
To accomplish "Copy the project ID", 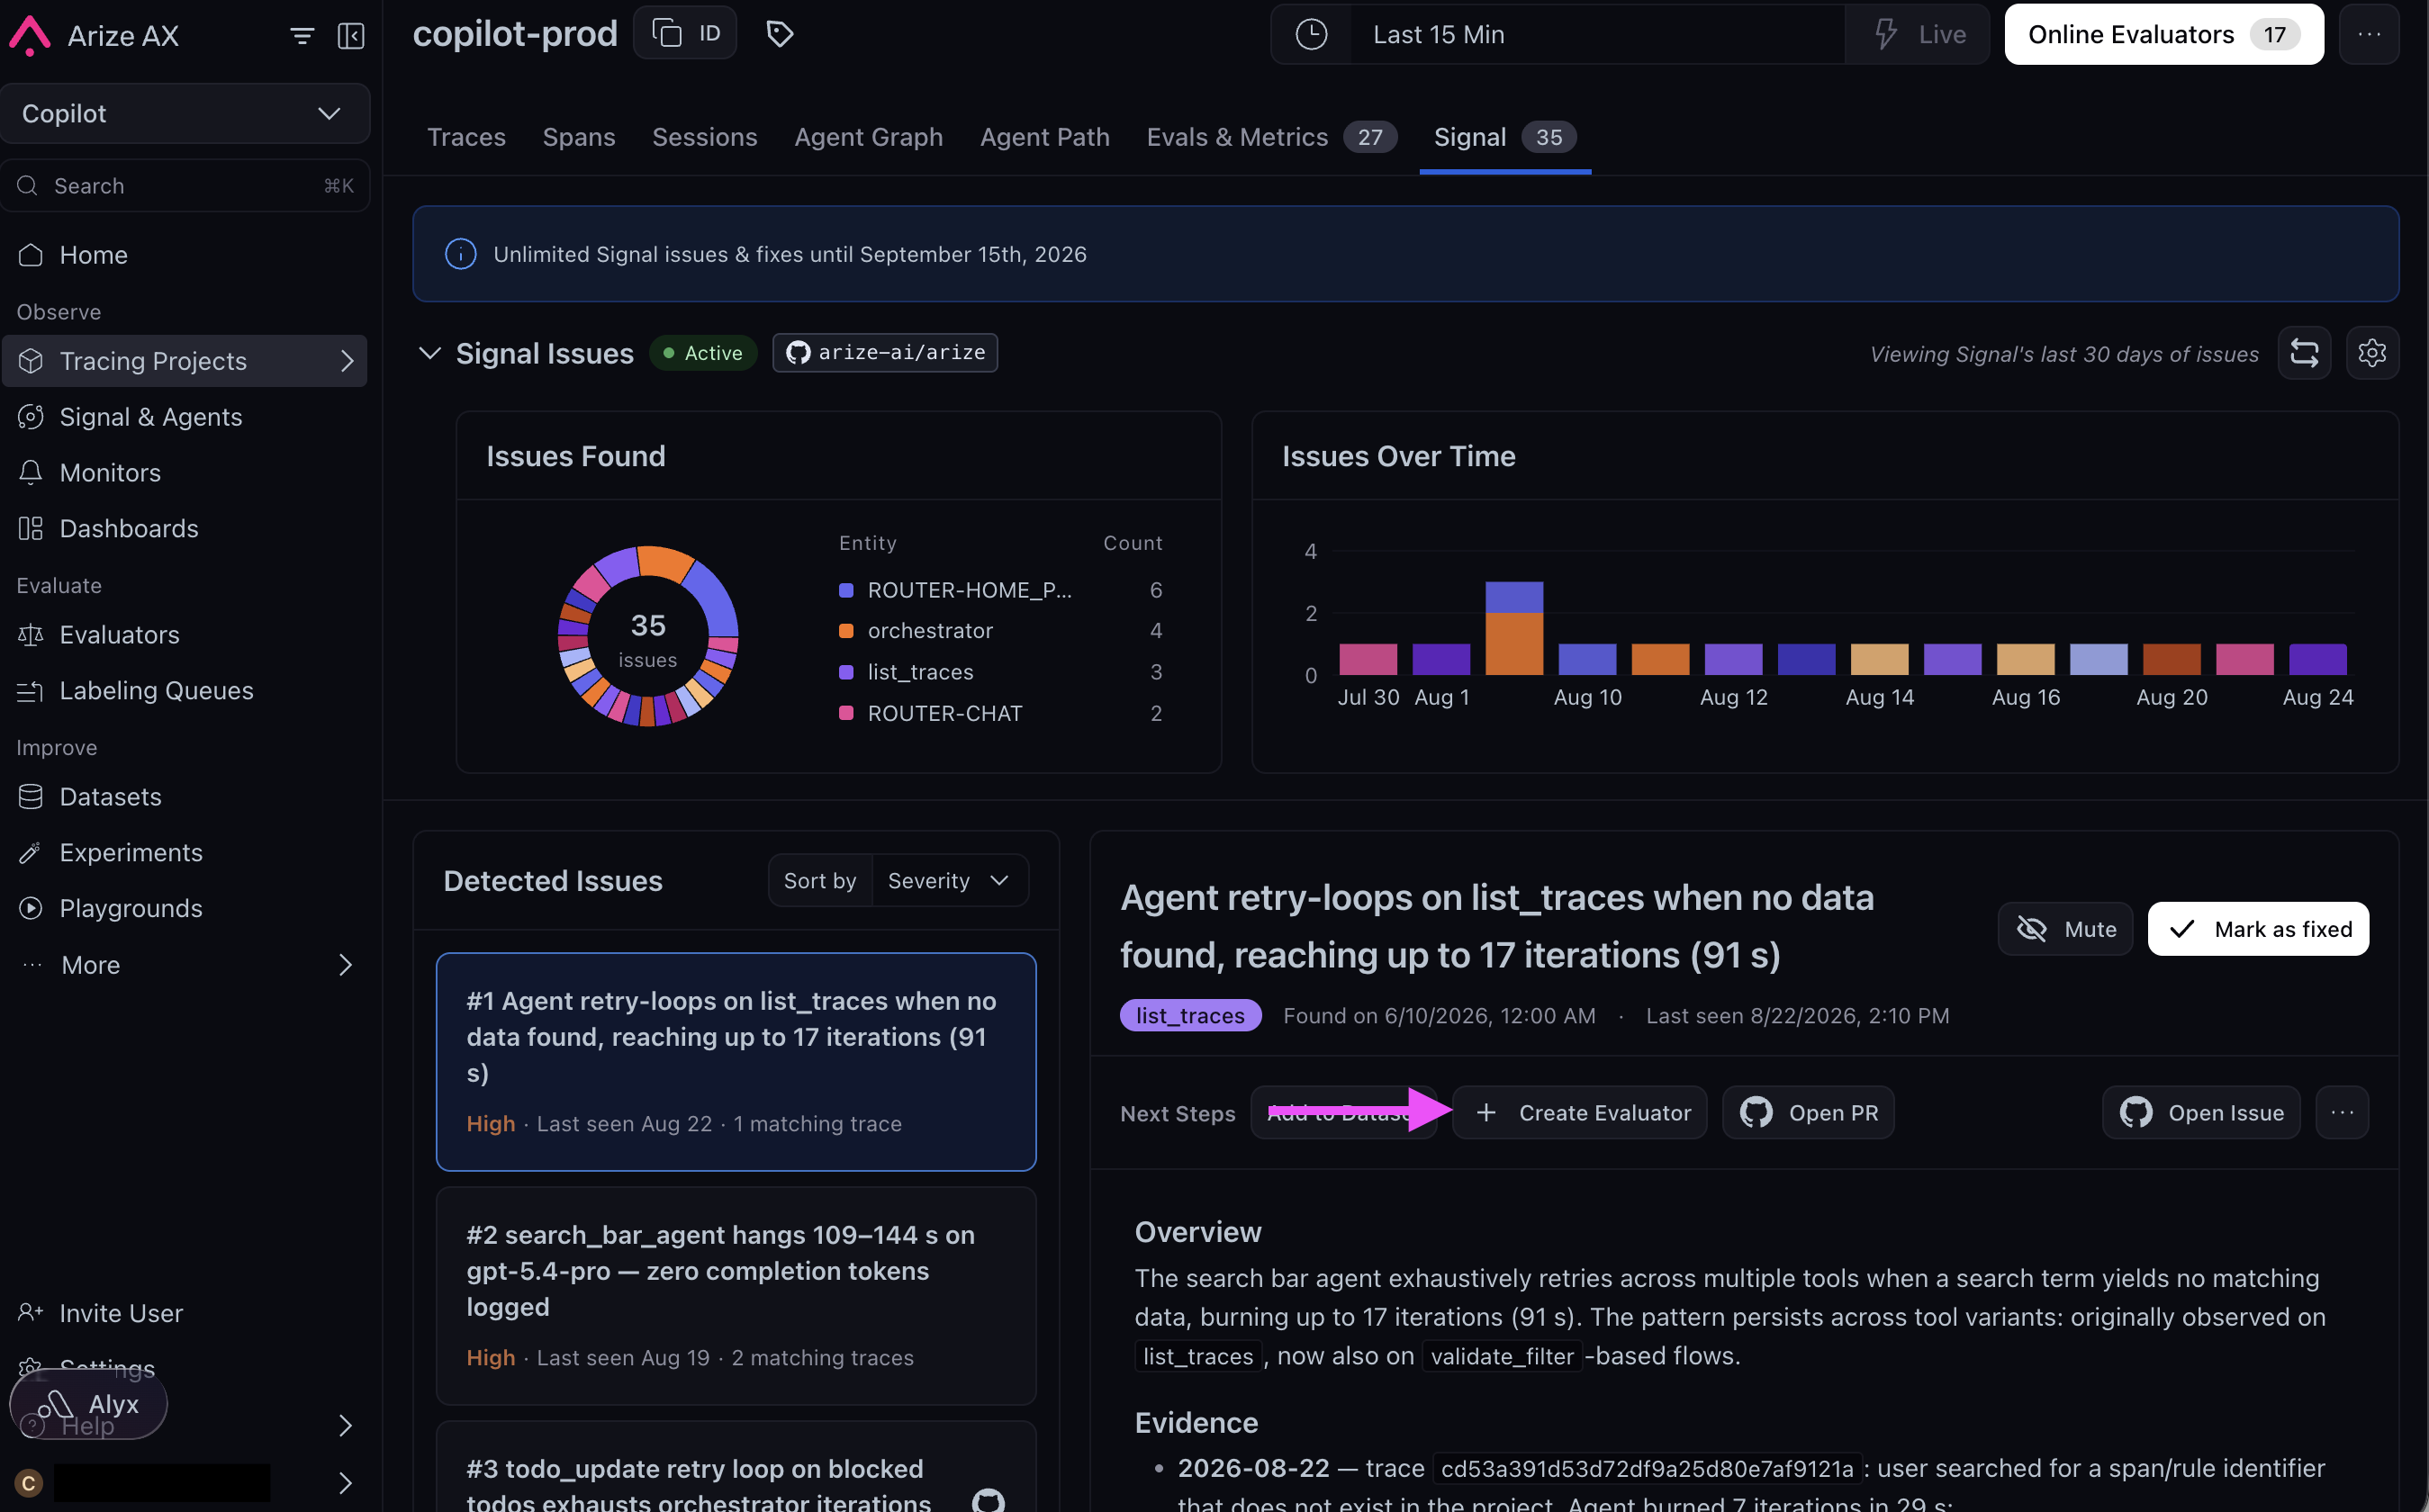I will click(x=686, y=34).
